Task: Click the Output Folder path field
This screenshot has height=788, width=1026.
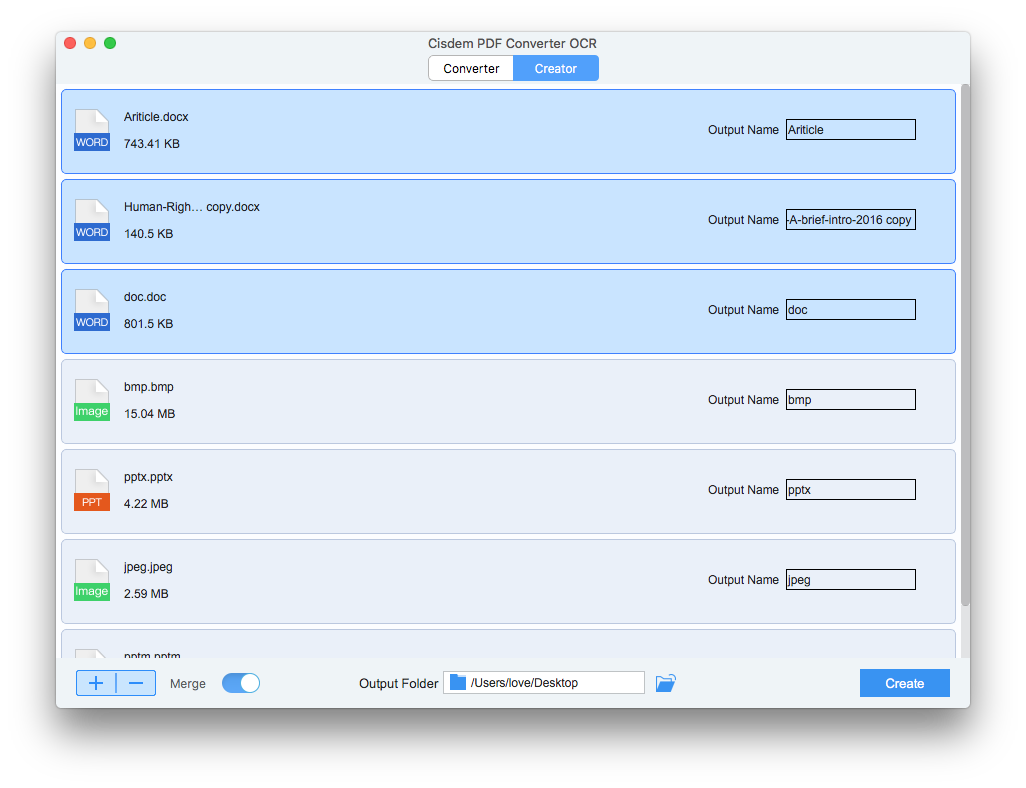Action: (544, 683)
